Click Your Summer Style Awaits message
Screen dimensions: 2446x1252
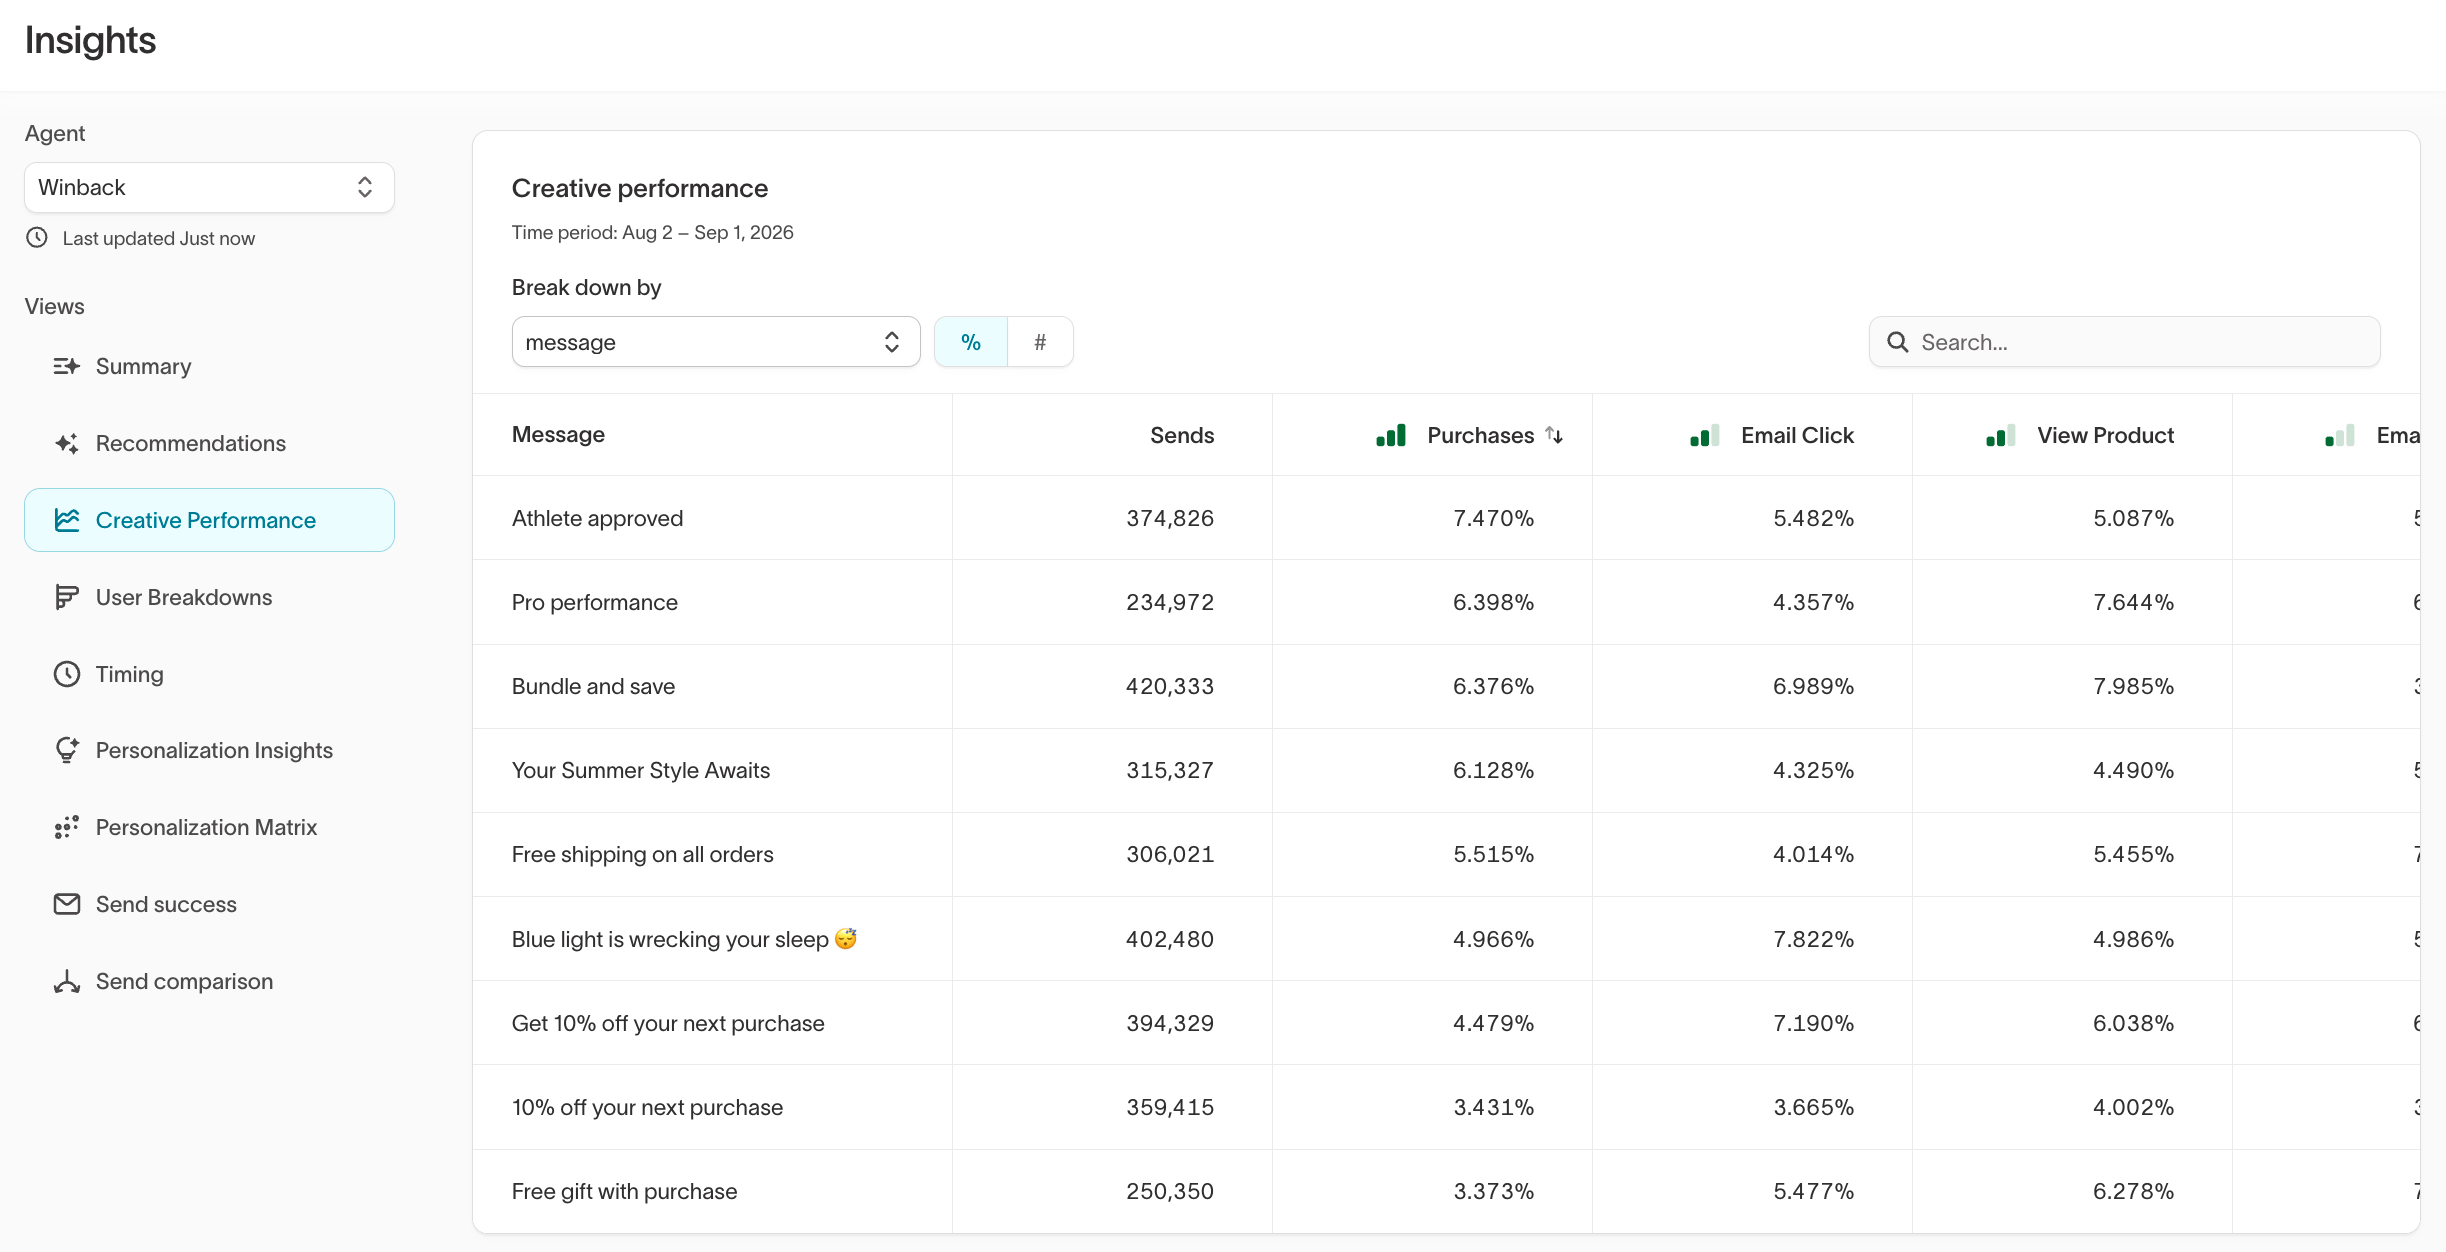coord(641,770)
